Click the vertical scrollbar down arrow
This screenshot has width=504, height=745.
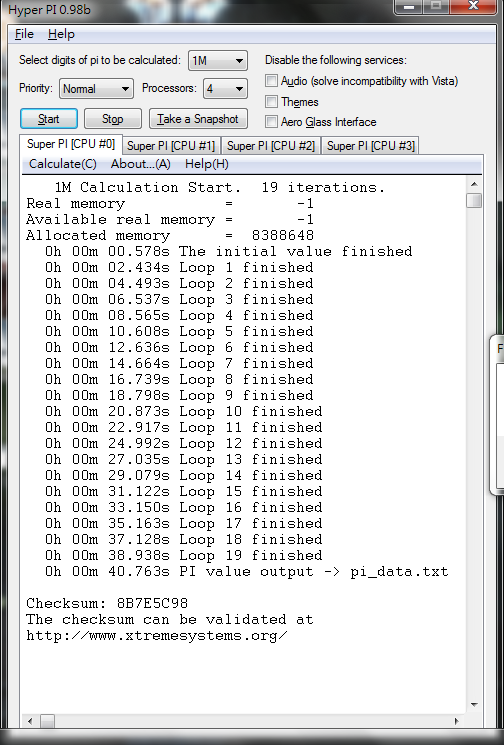point(474,705)
